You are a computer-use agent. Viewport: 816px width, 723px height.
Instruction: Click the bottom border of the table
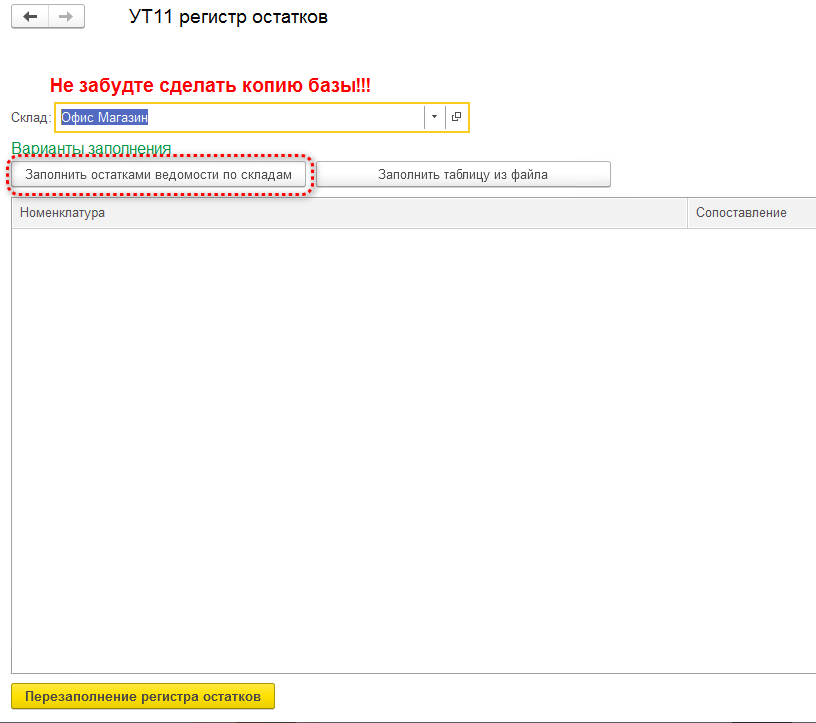pyautogui.click(x=414, y=674)
